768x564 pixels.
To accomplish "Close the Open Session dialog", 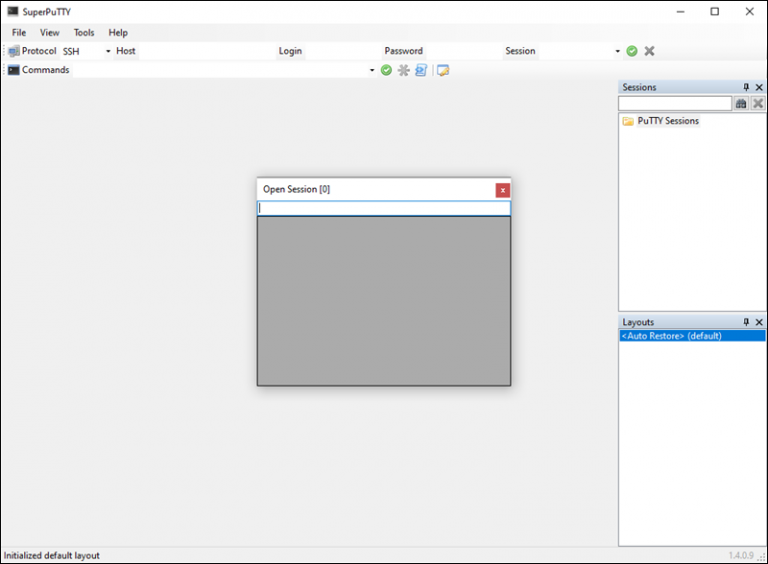I will click(502, 190).
